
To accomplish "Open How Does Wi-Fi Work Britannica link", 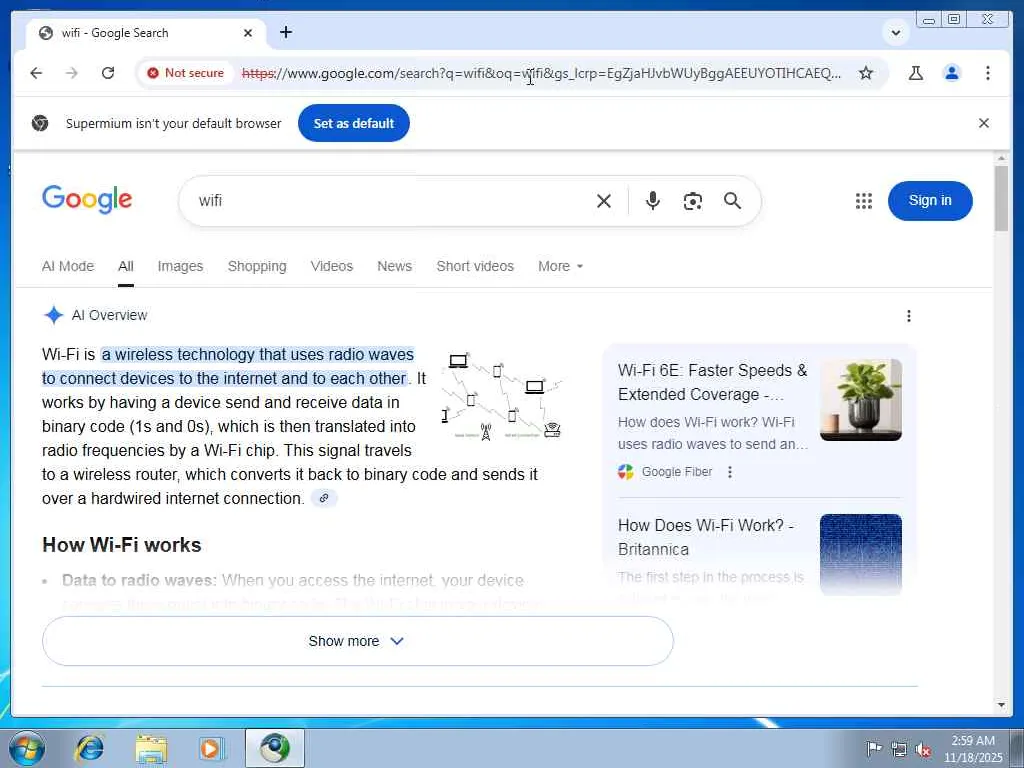I will coord(706,537).
